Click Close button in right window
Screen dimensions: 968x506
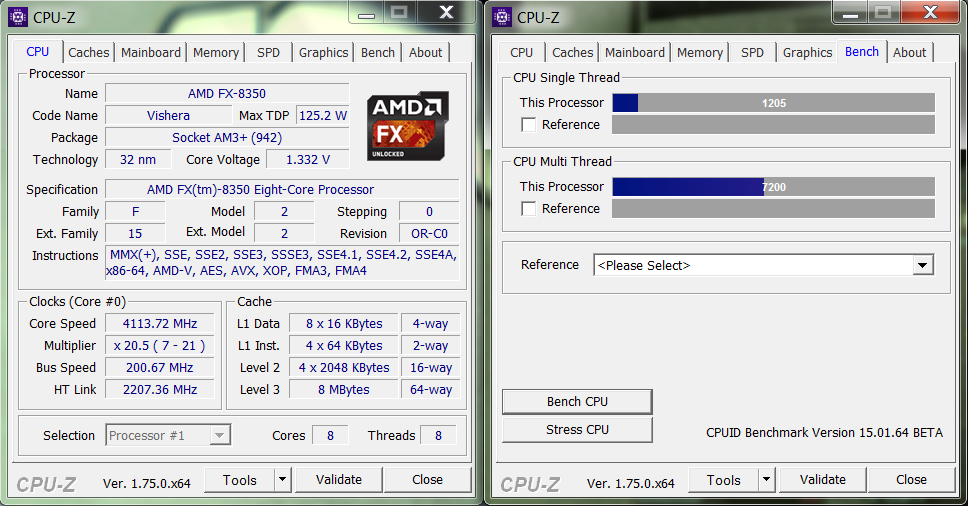click(911, 479)
